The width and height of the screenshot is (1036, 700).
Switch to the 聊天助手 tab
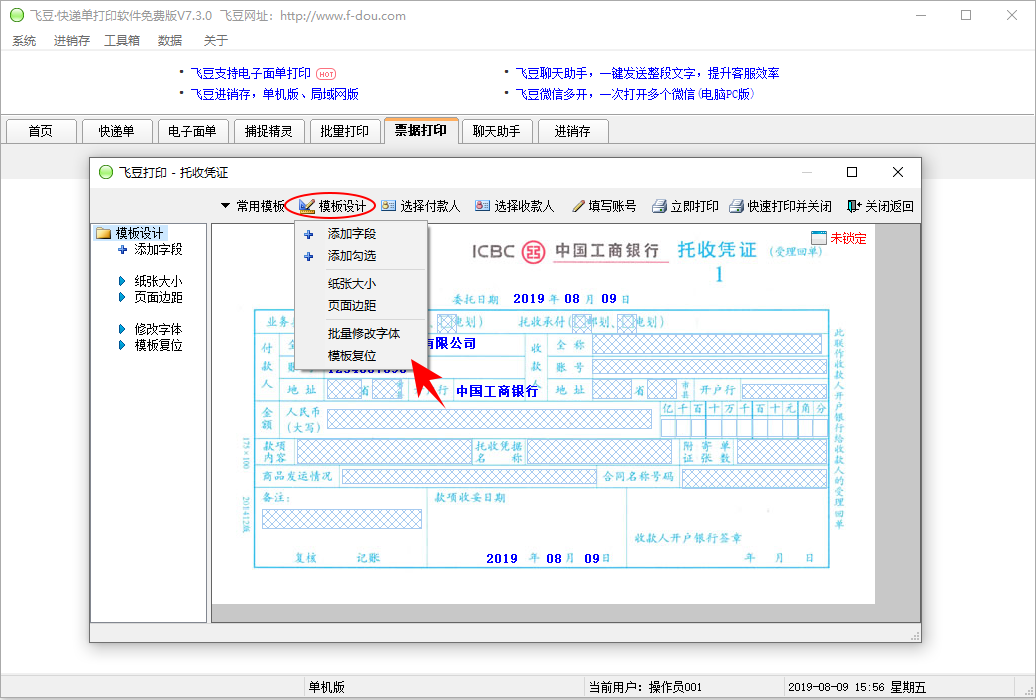click(497, 131)
